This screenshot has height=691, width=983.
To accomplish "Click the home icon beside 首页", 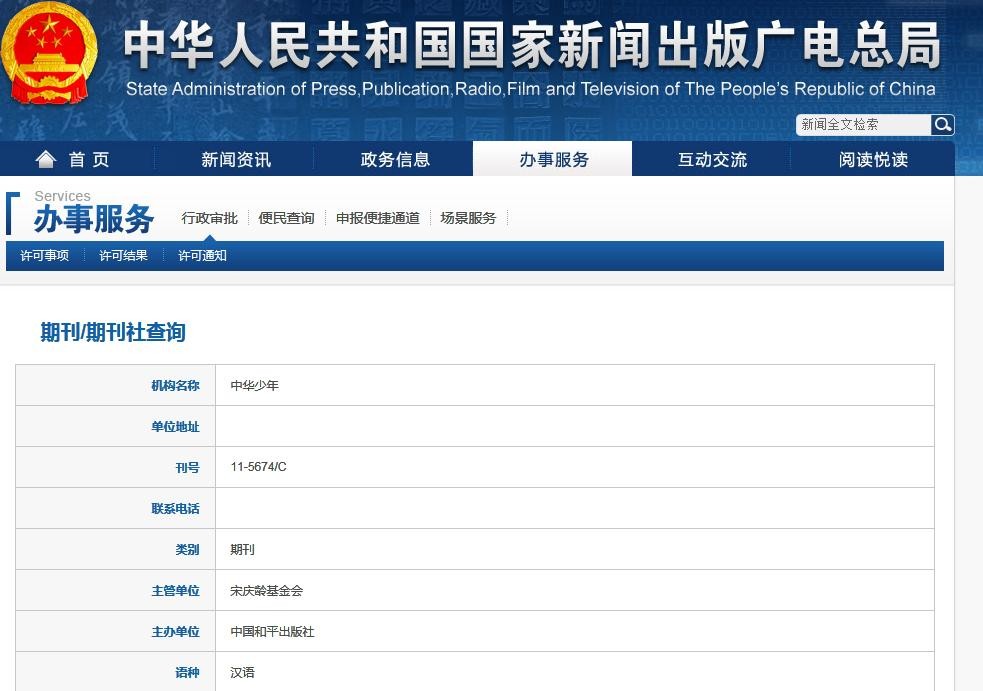I will point(46,159).
